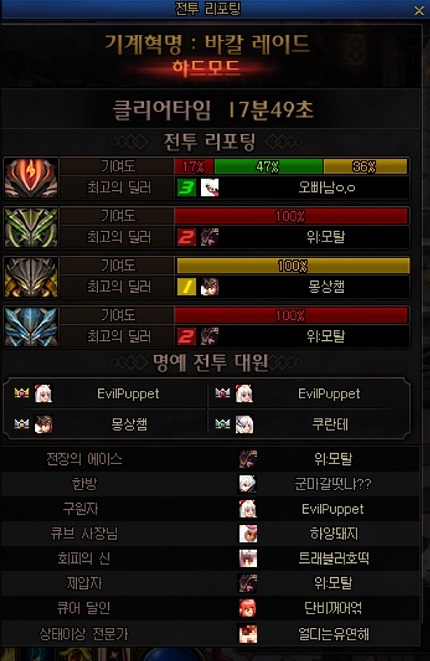Click the 단비꺼어엄 red-haired portrait

point(247,608)
